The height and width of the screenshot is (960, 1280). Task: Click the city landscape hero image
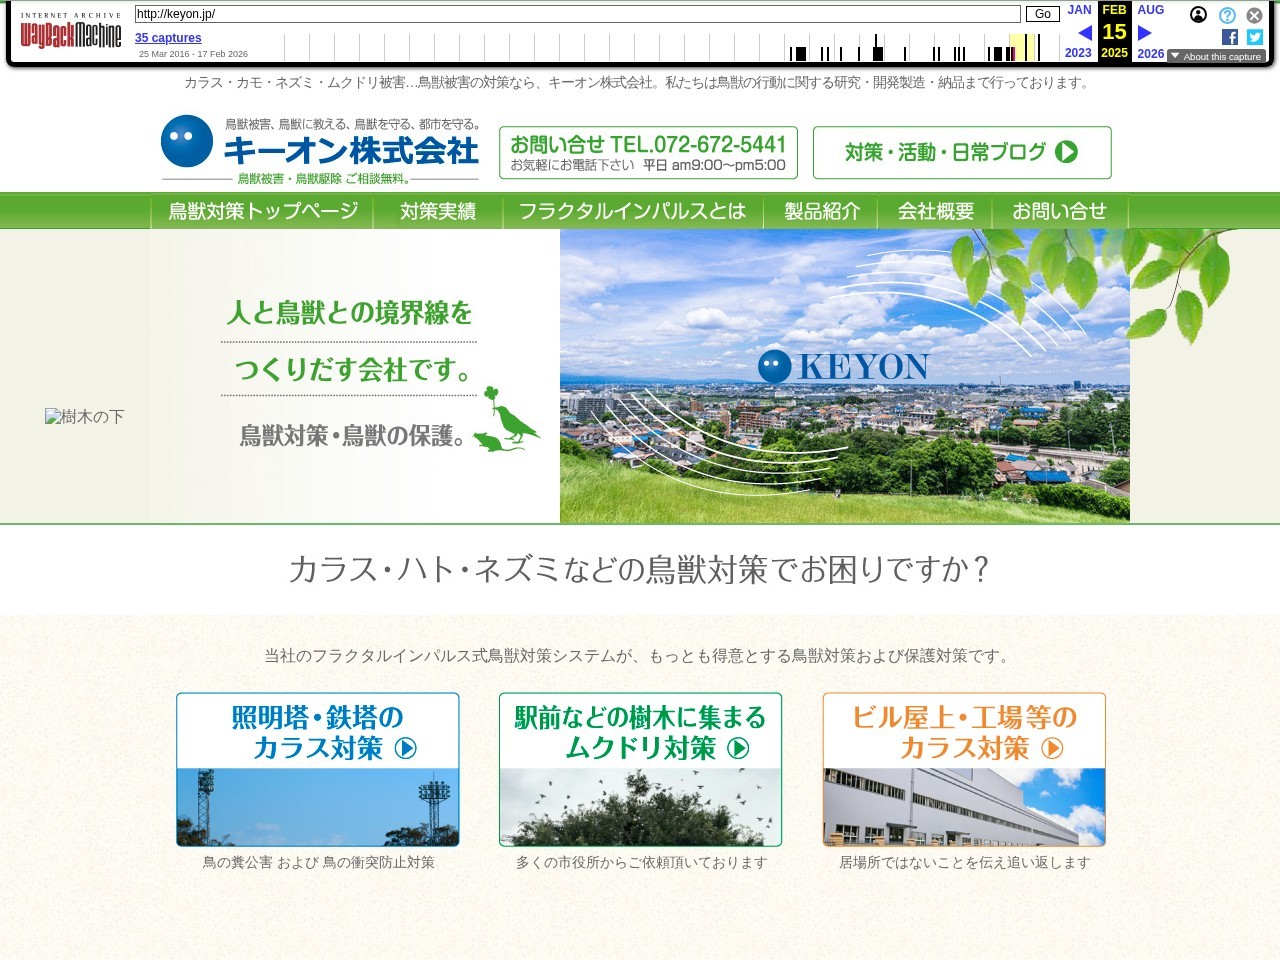click(845, 376)
